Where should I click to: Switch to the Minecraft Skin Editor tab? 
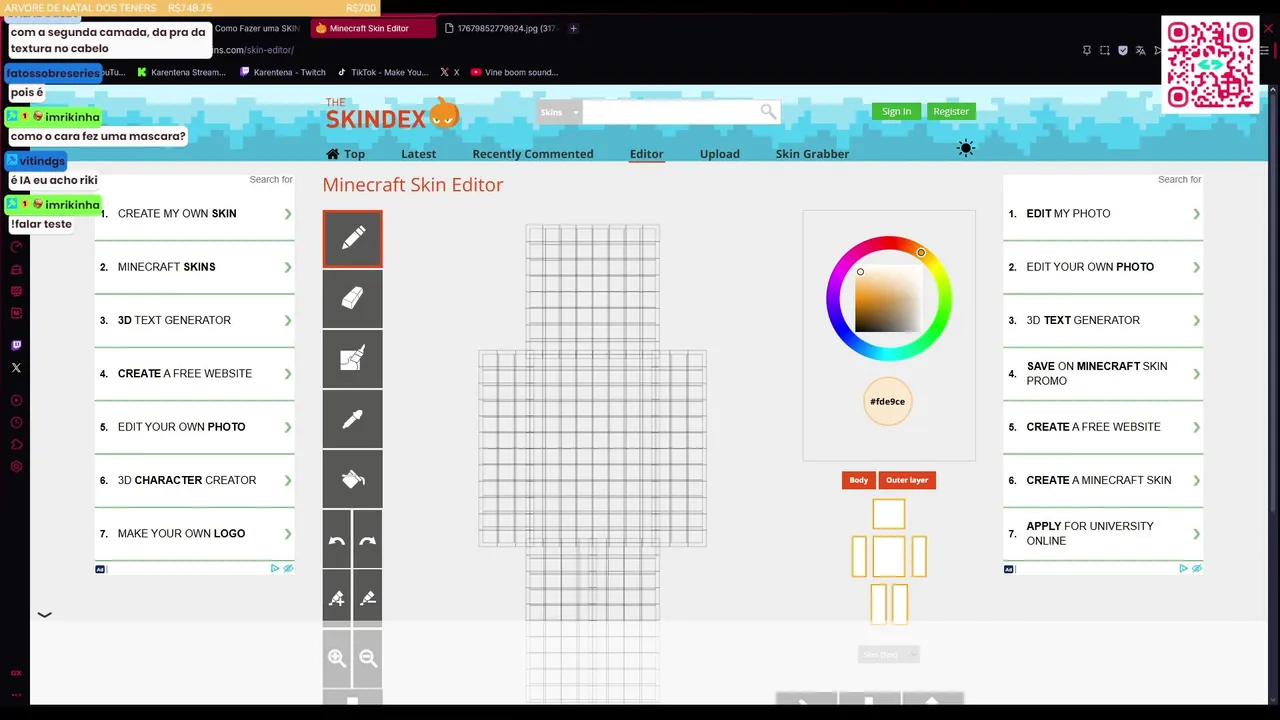(x=372, y=28)
